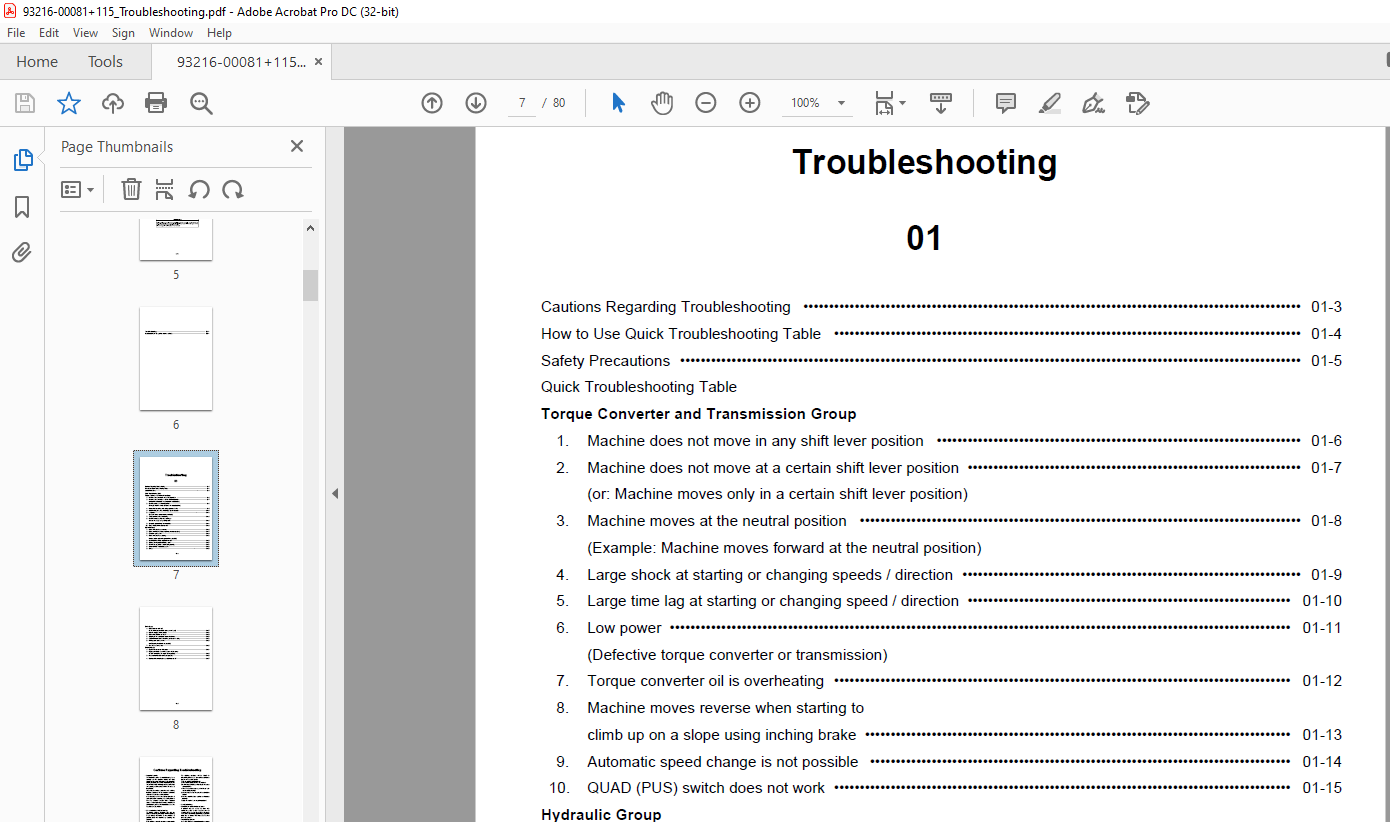Go to next page arrow
The image size is (1390, 822).
coord(476,103)
